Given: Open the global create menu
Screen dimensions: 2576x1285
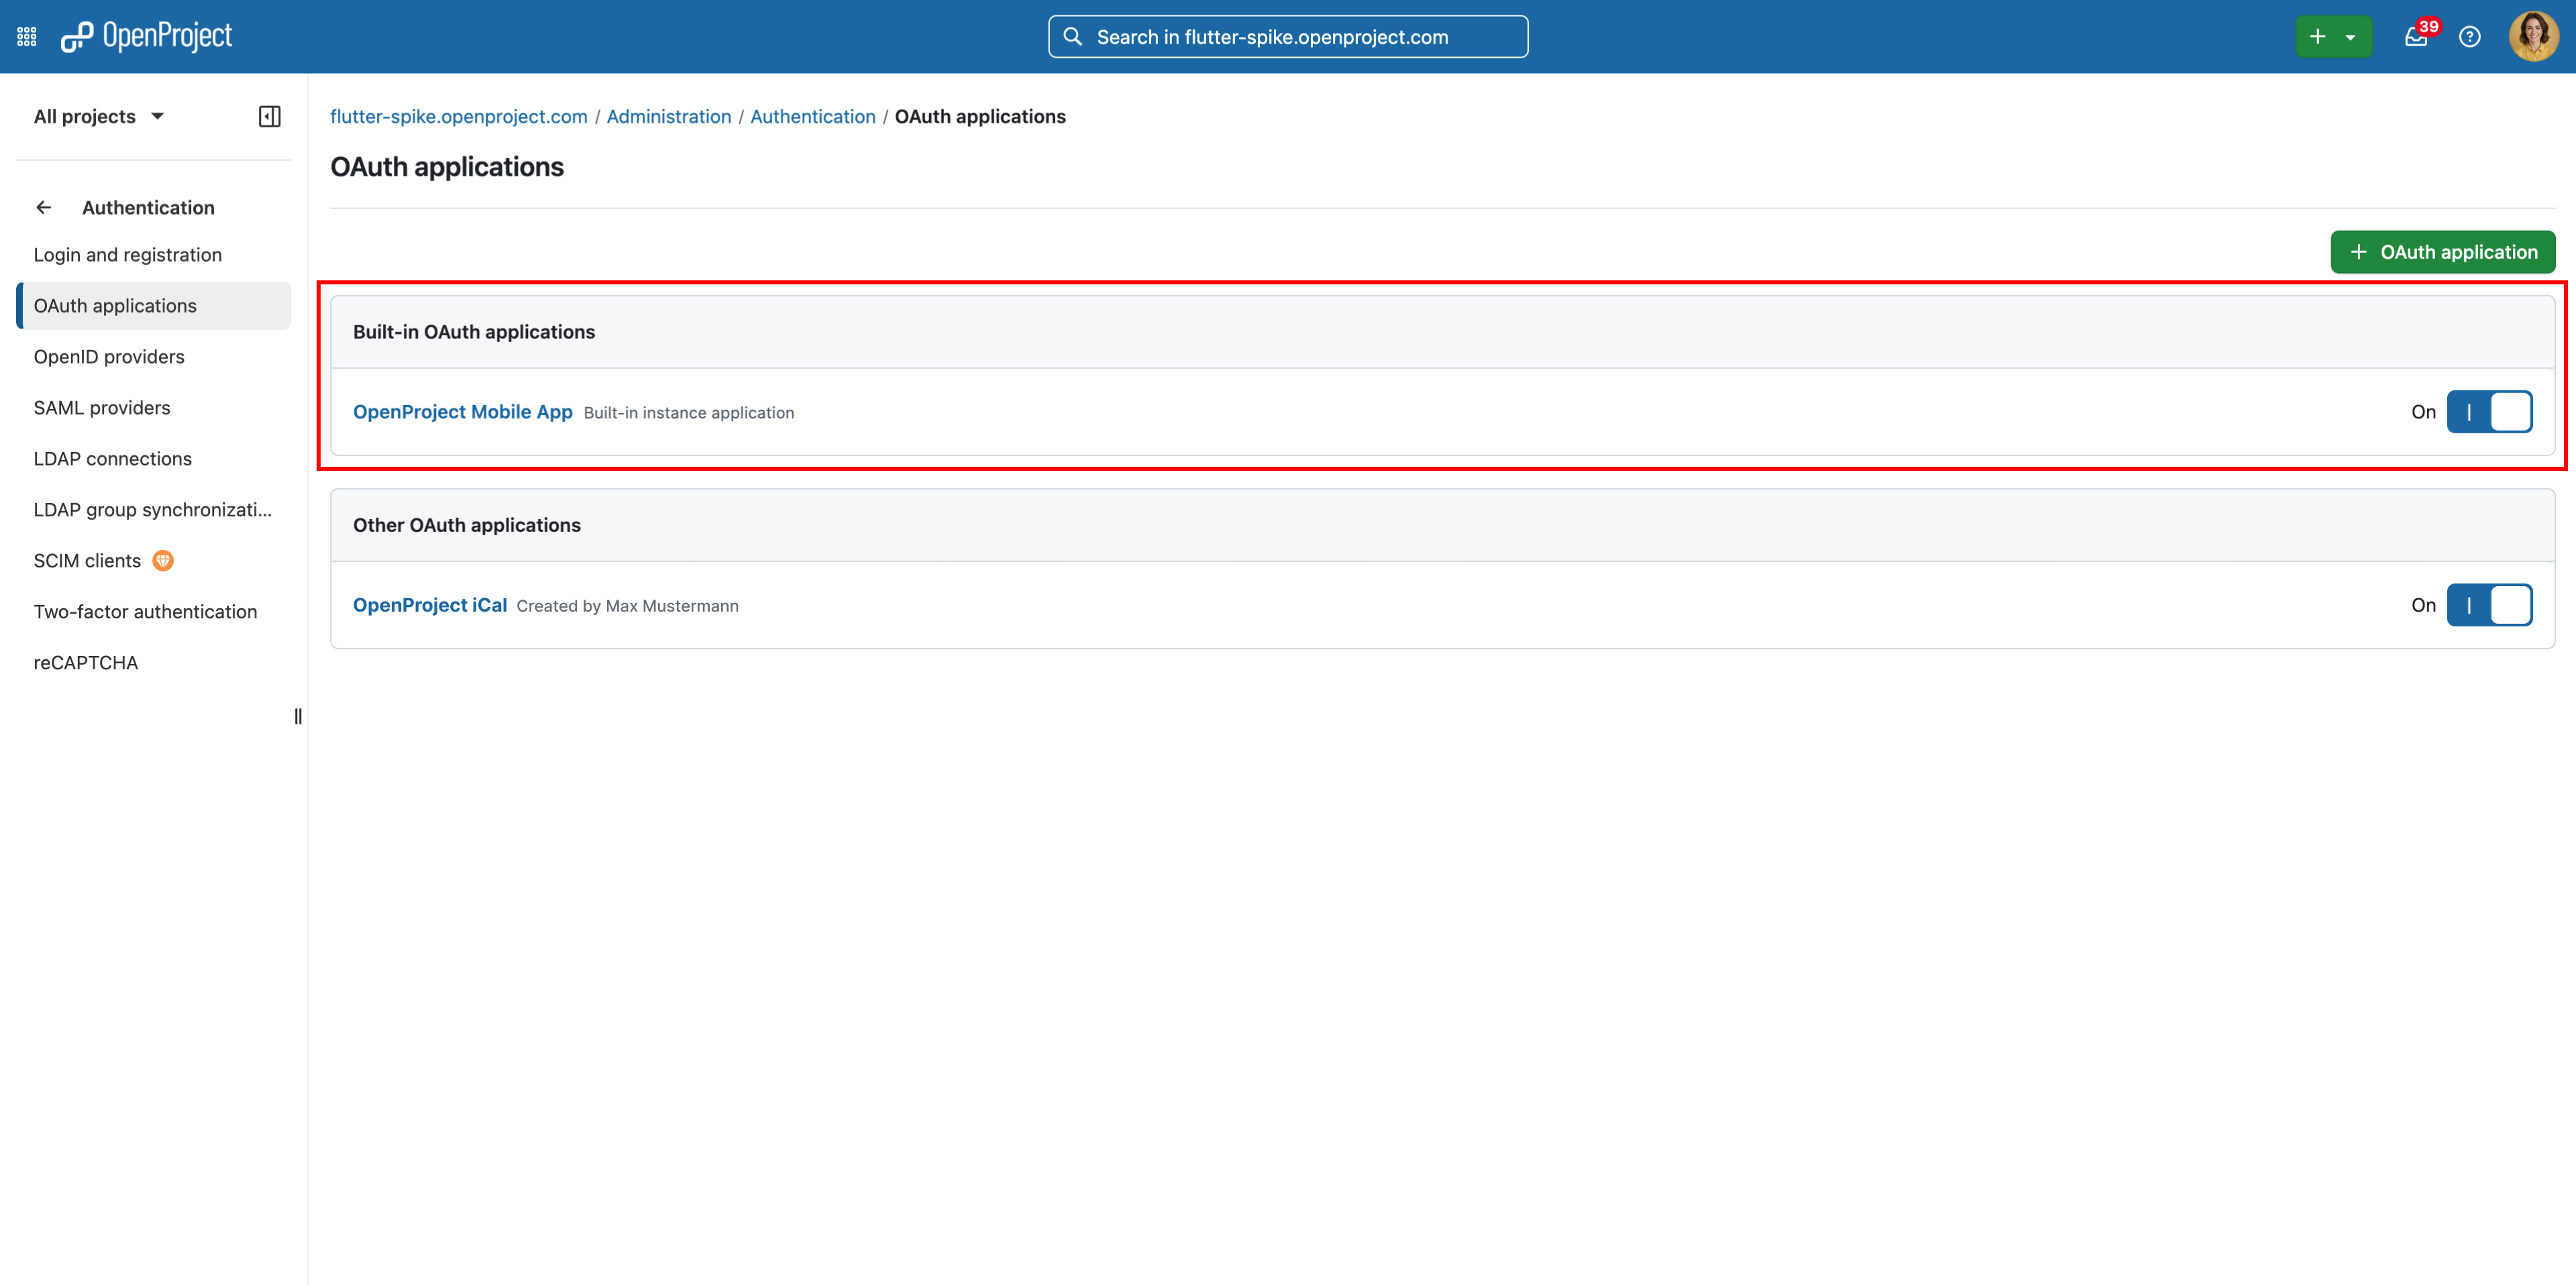Looking at the screenshot, I should click(2318, 36).
